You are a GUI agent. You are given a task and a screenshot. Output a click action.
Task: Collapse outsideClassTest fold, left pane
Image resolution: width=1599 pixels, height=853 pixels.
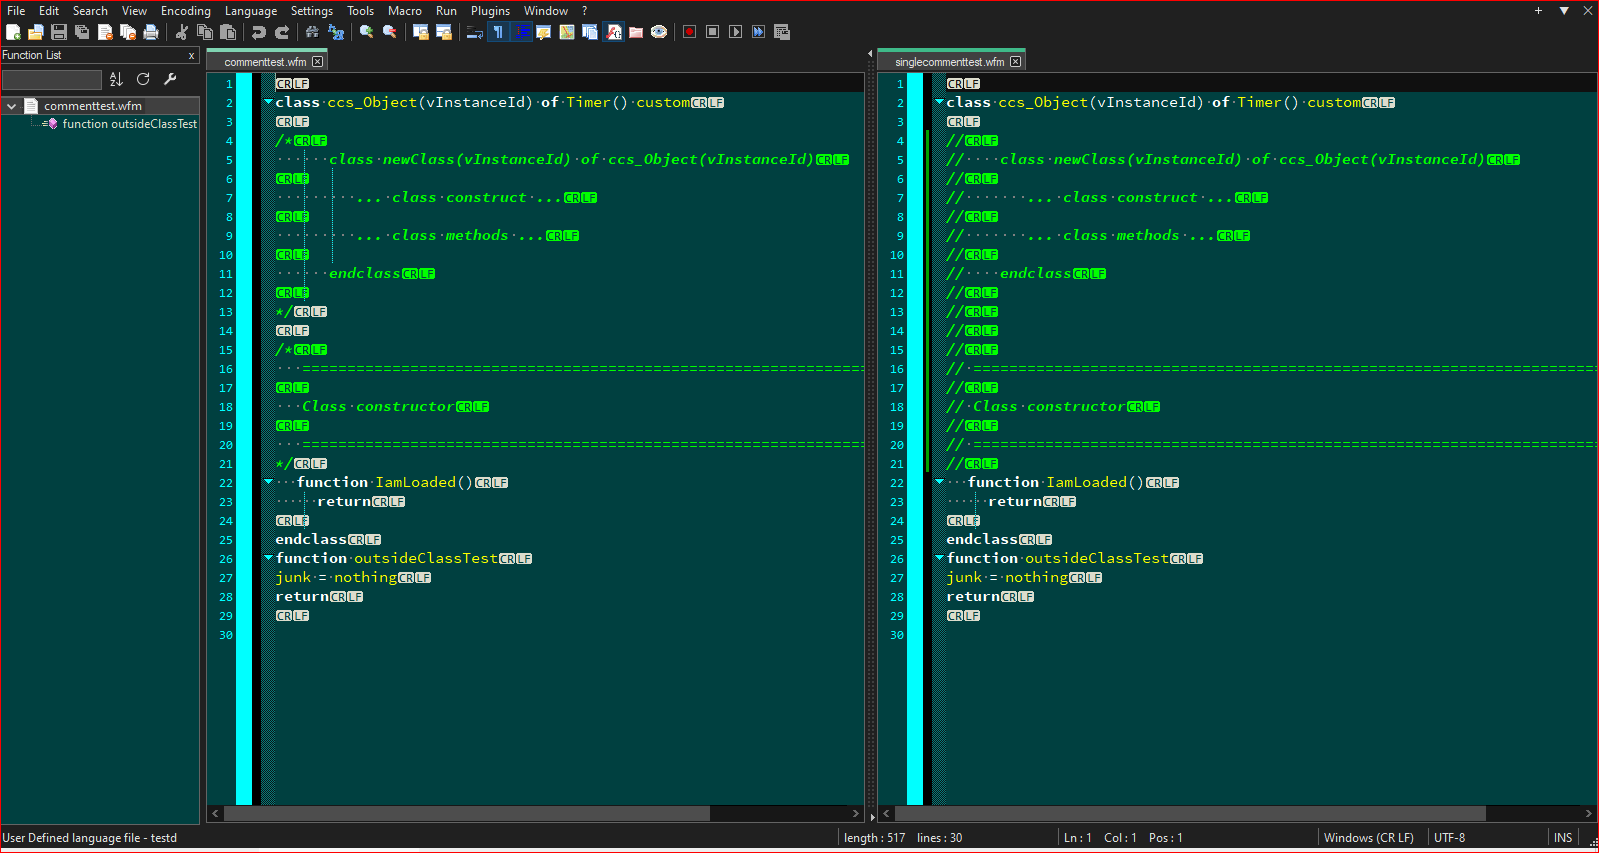[268, 558]
